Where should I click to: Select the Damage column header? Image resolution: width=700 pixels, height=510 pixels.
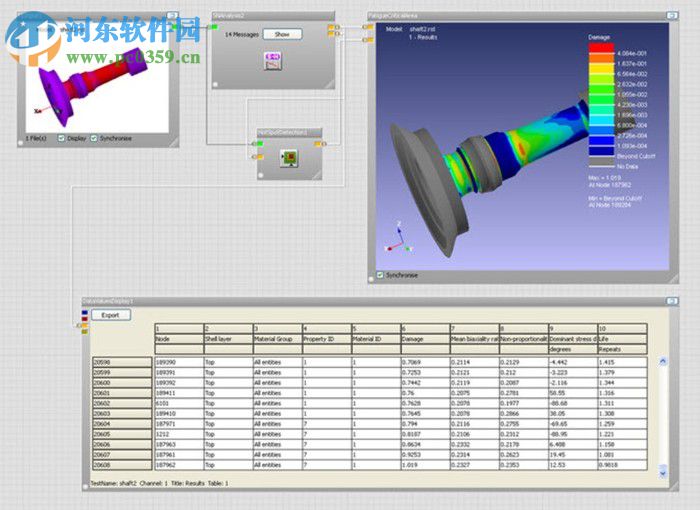[x=425, y=339]
